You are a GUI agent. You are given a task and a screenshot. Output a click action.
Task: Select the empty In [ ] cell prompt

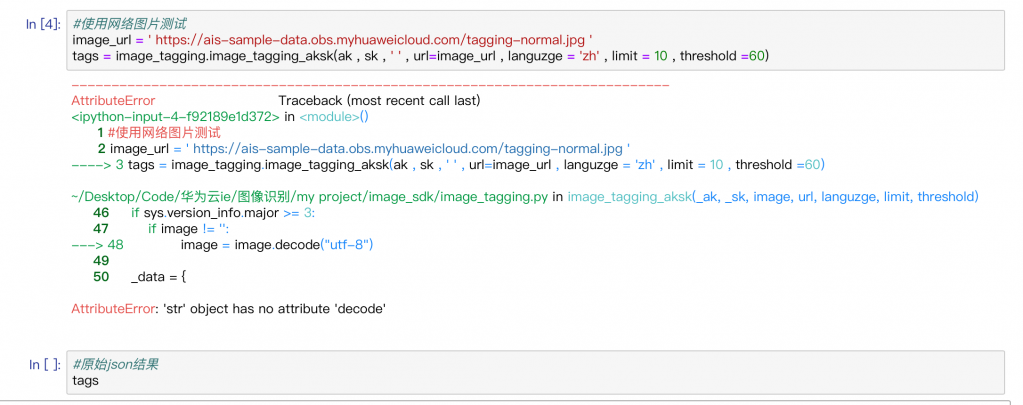click(x=43, y=365)
